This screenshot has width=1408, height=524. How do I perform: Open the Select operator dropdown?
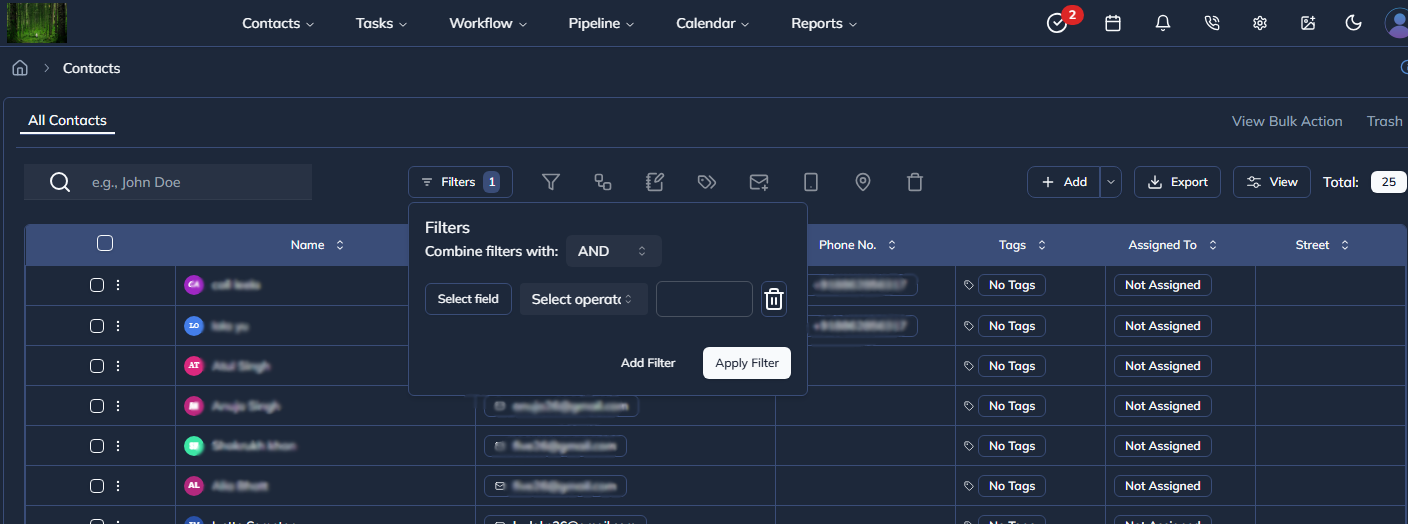coord(584,299)
